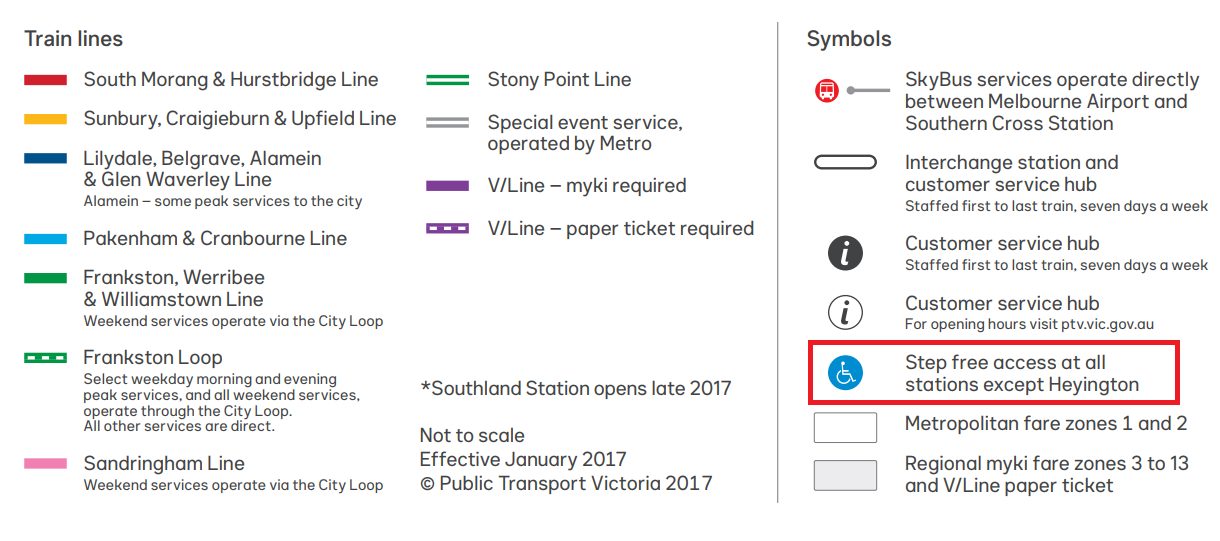Screen dimensions: 1220x541
Task: Click the dark filled customer service hub icon
Action: click(845, 254)
